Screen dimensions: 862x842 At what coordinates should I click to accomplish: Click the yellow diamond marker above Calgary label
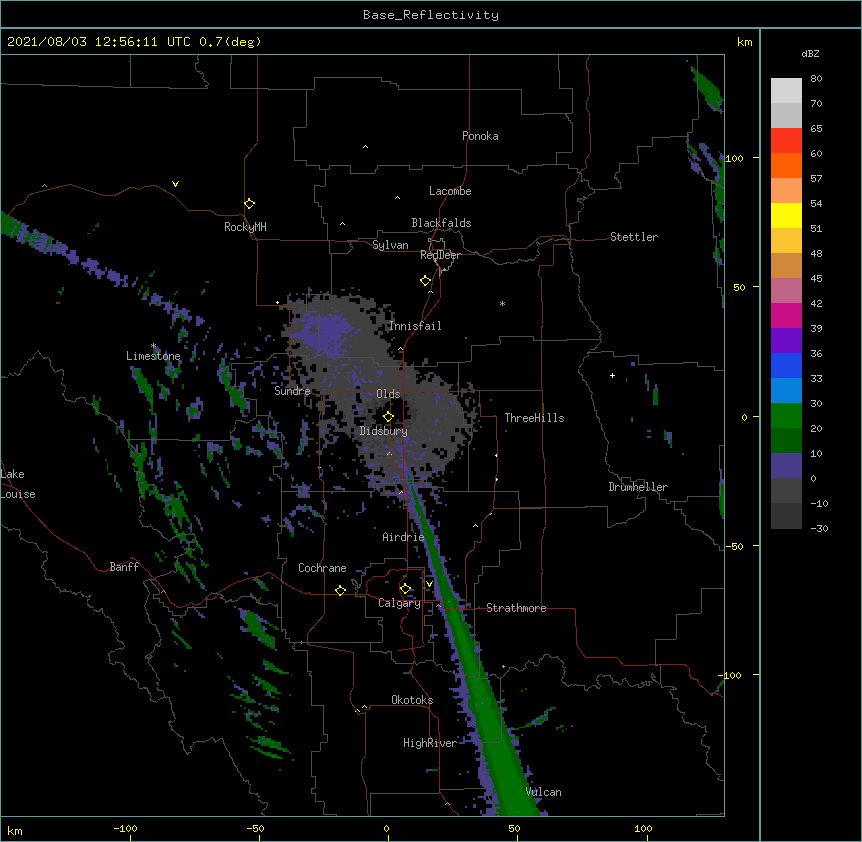click(x=405, y=589)
